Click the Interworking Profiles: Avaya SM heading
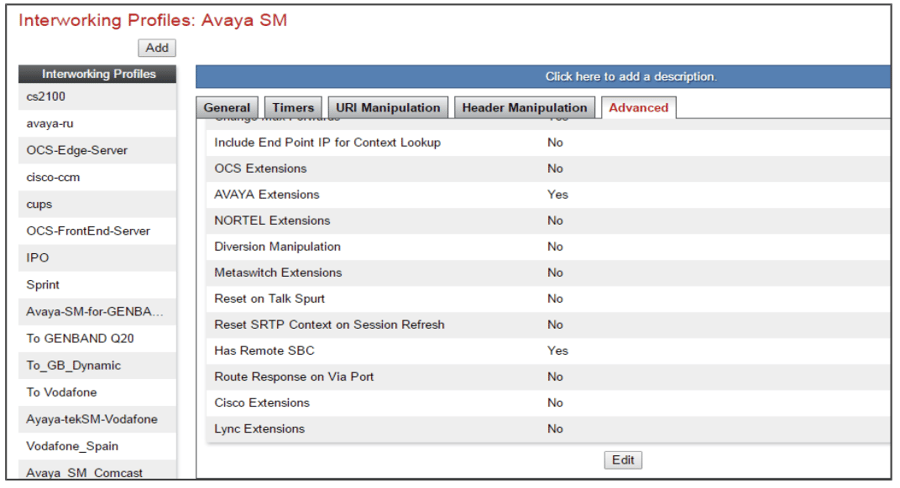The width and height of the screenshot is (900, 488). pyautogui.click(x=153, y=20)
